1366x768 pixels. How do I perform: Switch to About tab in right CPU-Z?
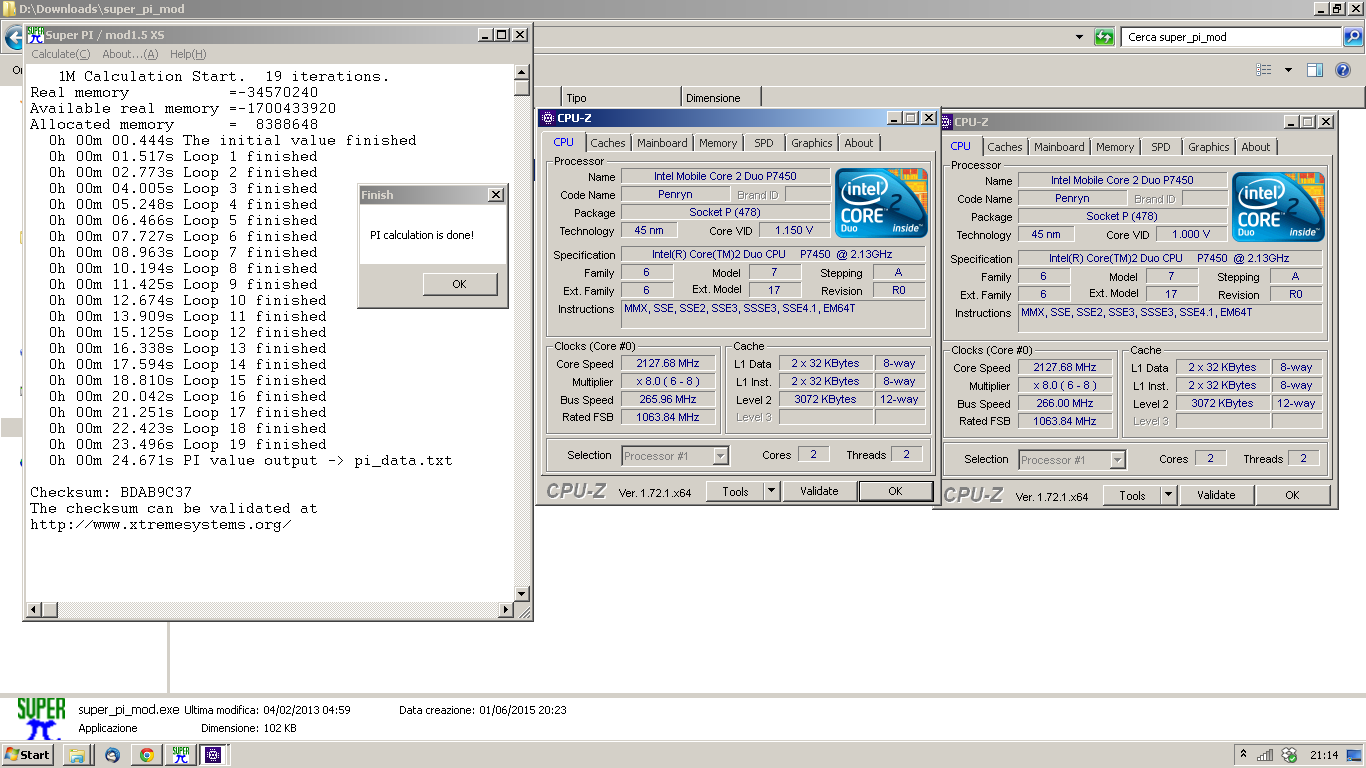[x=1256, y=147]
